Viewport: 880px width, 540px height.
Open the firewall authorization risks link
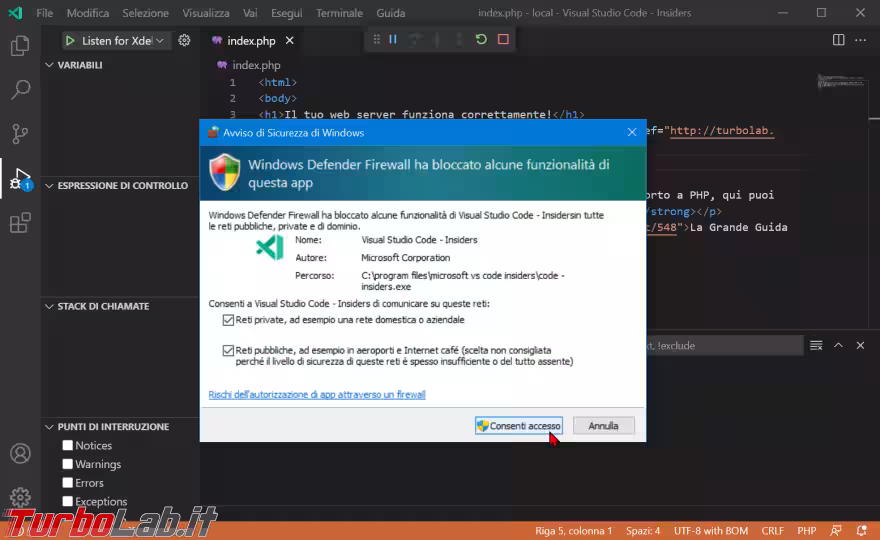317,395
